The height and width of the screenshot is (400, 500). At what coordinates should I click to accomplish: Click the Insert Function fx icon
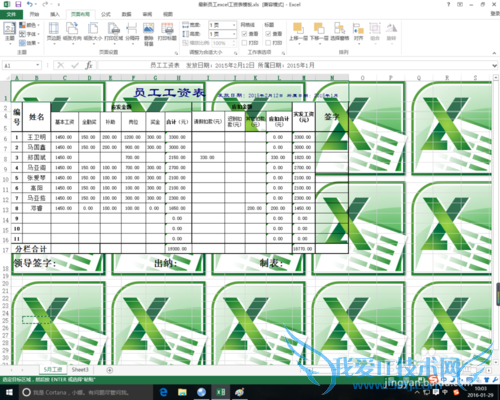pos(89,65)
